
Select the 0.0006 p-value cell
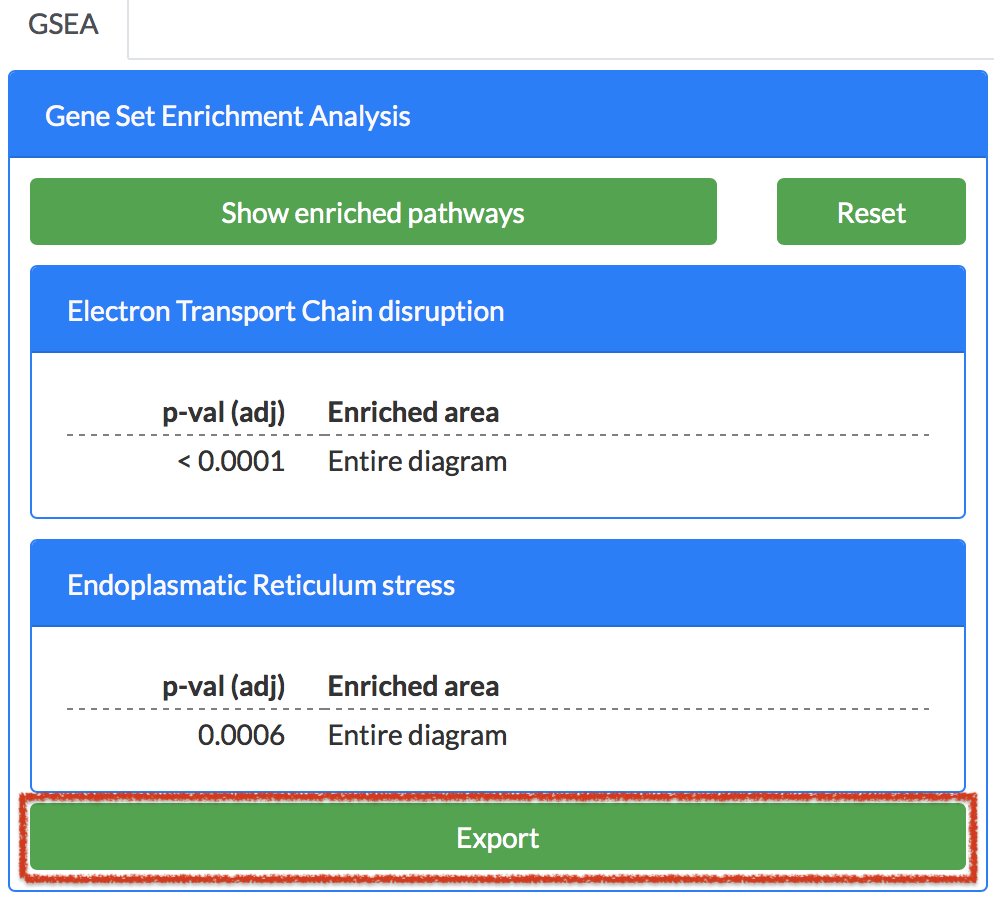(241, 736)
